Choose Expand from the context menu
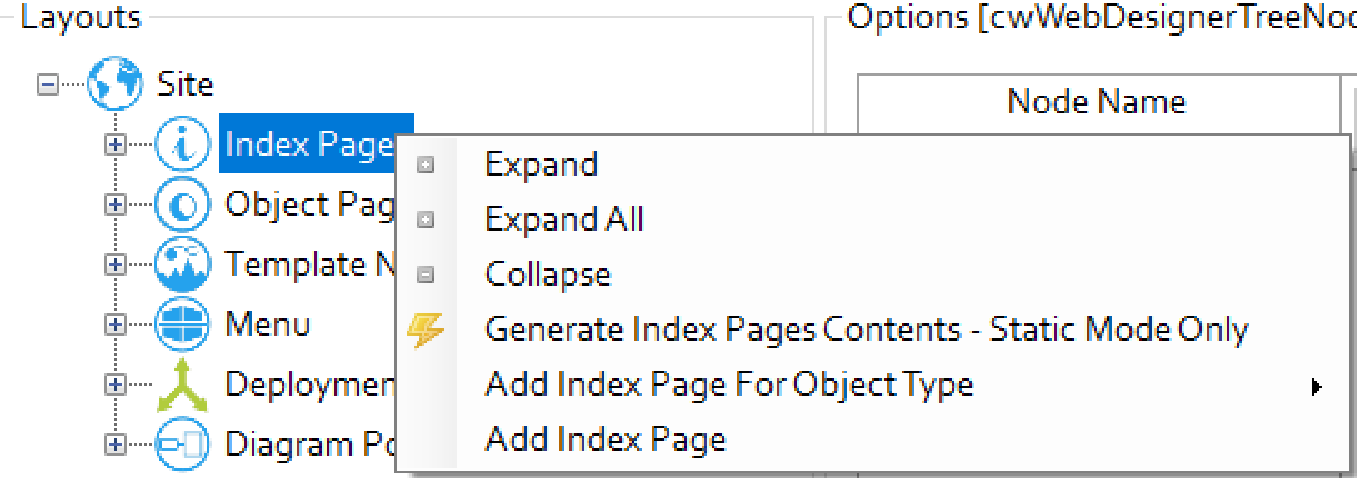This screenshot has width=1357, height=478. tap(541, 165)
